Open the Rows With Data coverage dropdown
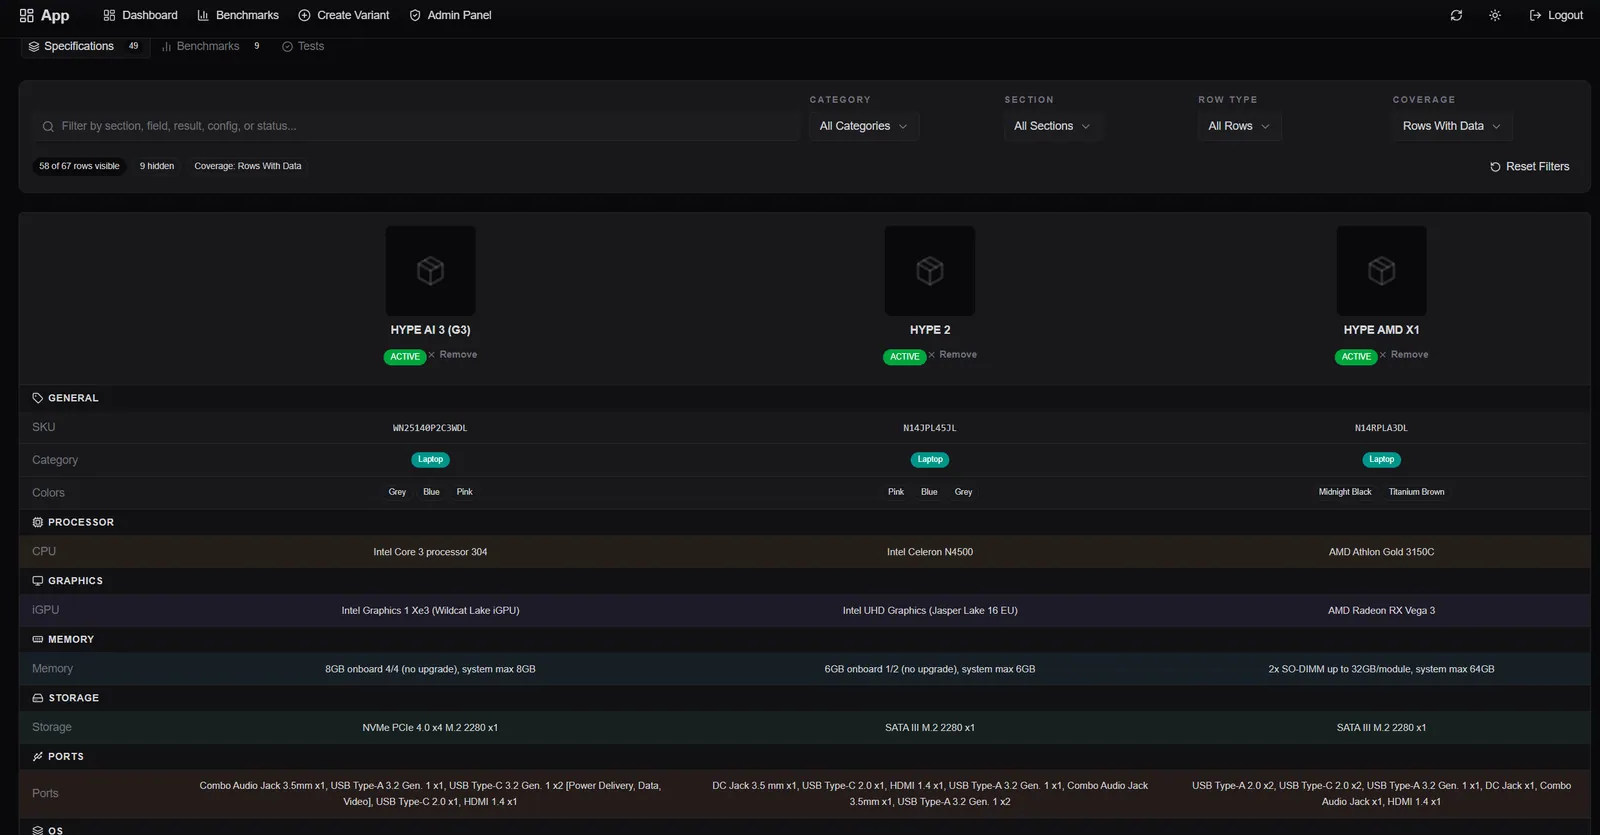This screenshot has width=1600, height=835. 1452,126
